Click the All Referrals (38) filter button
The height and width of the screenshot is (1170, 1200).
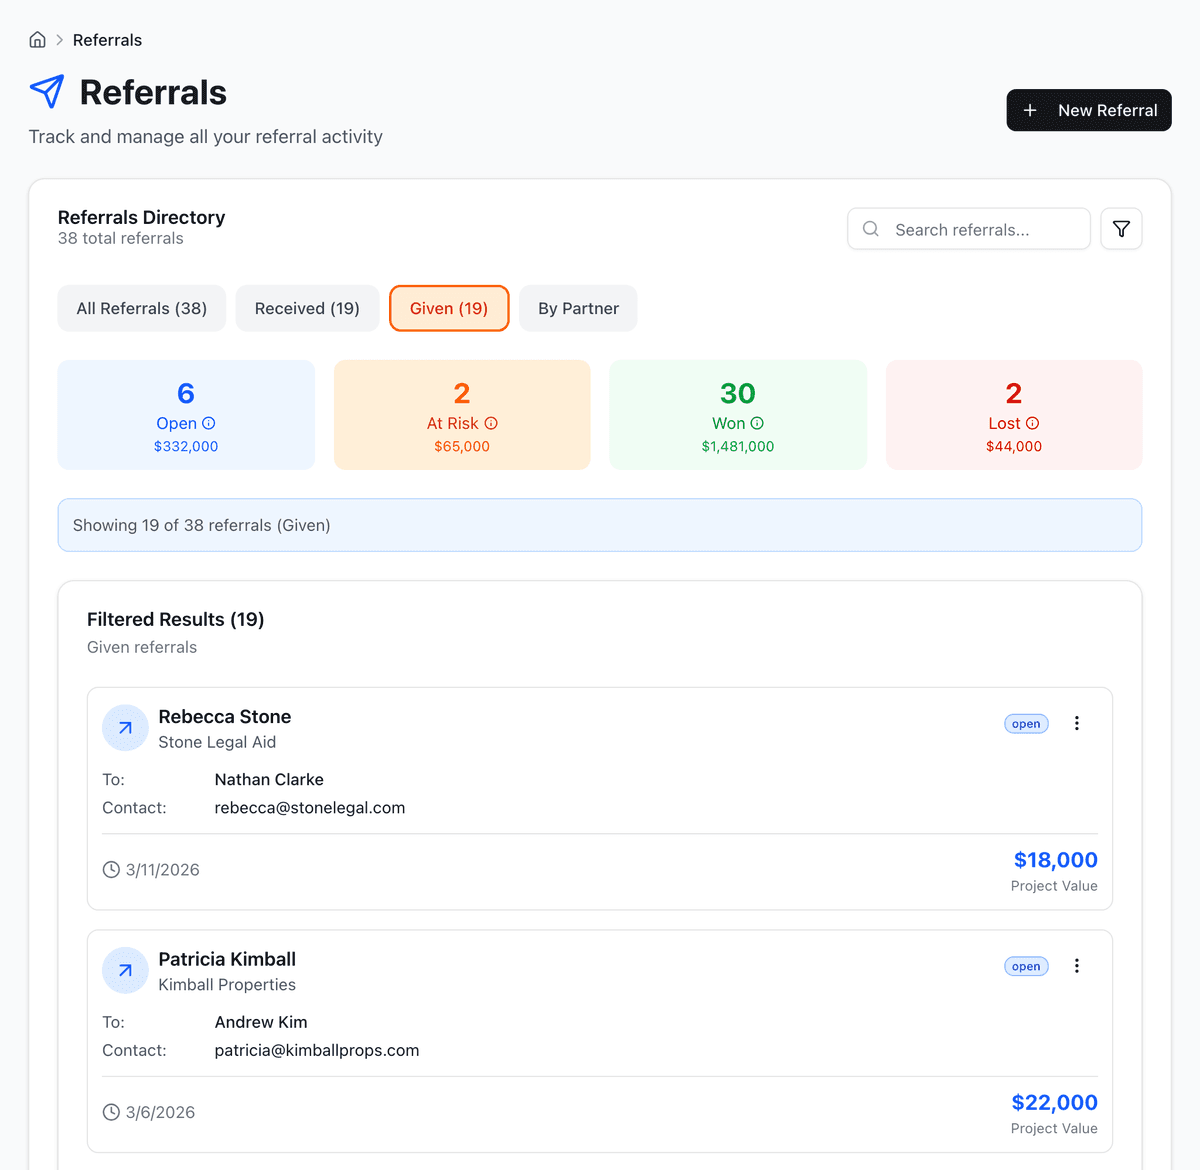(141, 308)
